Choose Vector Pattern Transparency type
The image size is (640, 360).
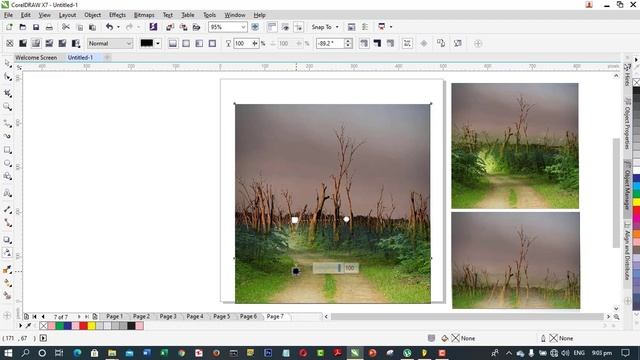pyautogui.click(x=49, y=43)
